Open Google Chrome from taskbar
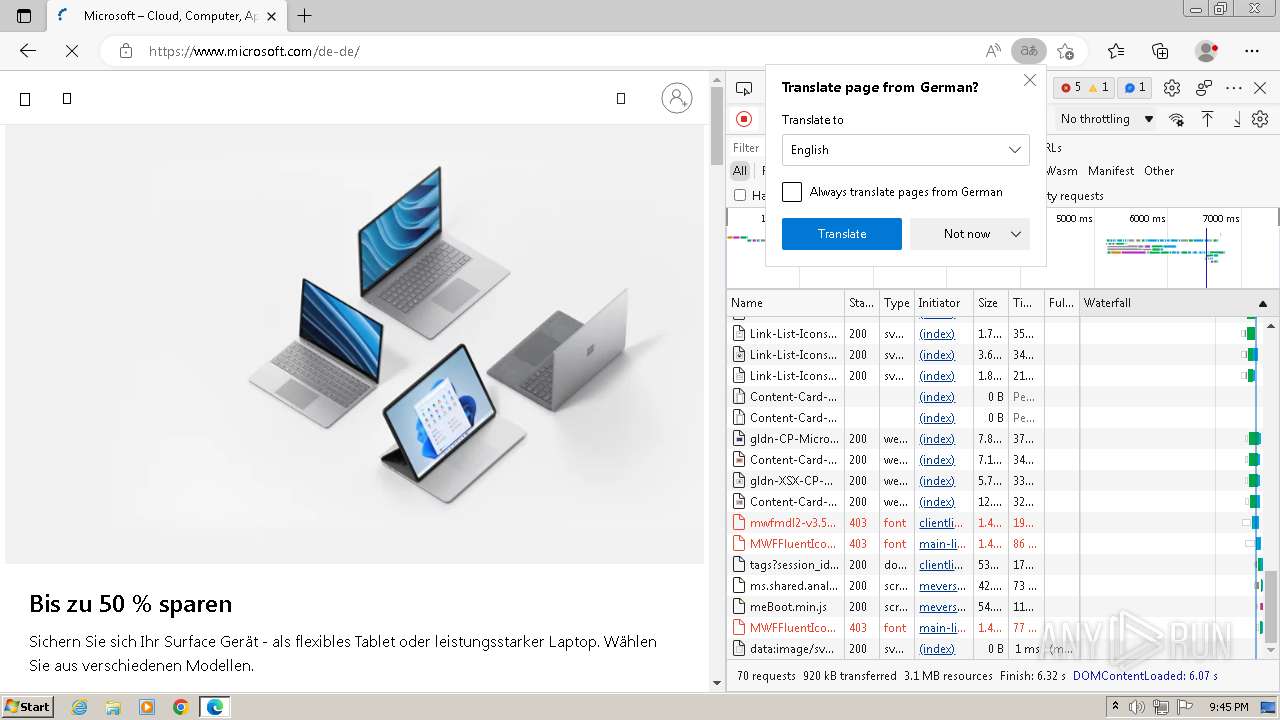1280x720 pixels. coord(181,707)
